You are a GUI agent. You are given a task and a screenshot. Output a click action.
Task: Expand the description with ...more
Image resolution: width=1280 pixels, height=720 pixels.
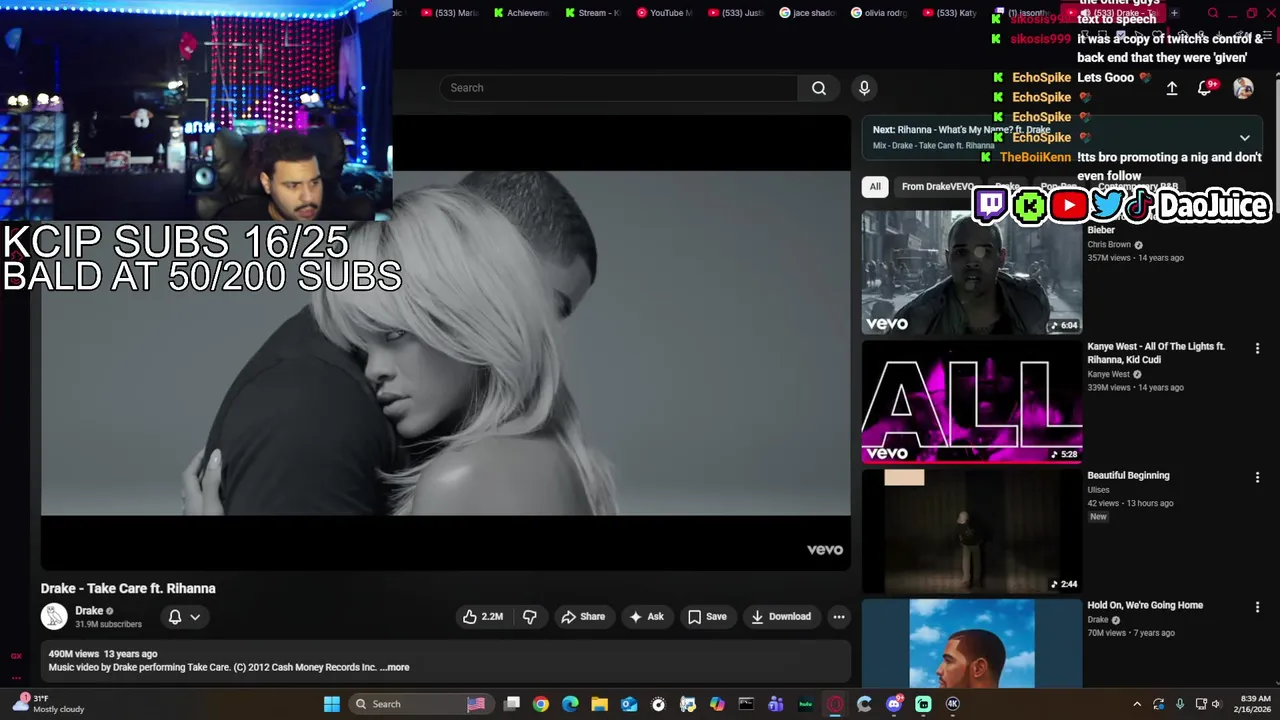click(x=395, y=667)
